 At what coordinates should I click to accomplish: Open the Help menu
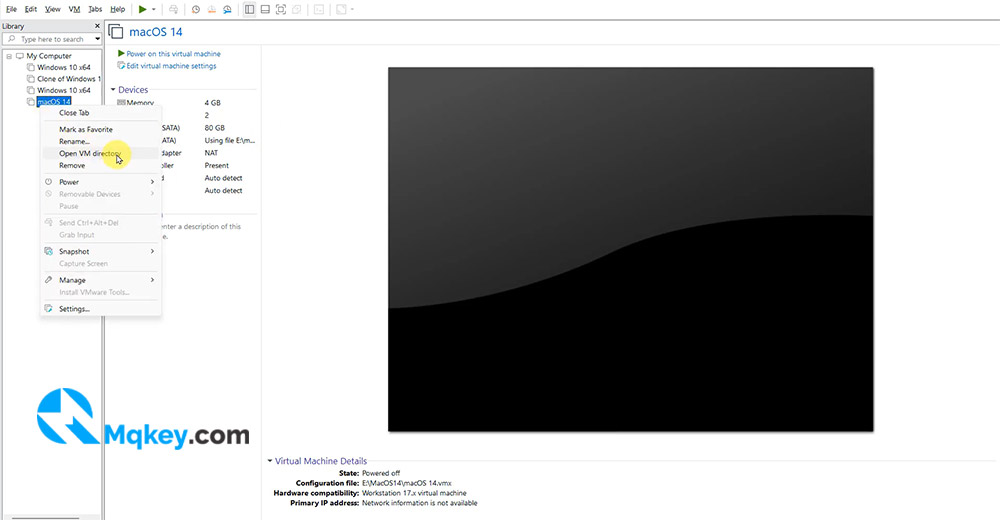[x=117, y=10]
